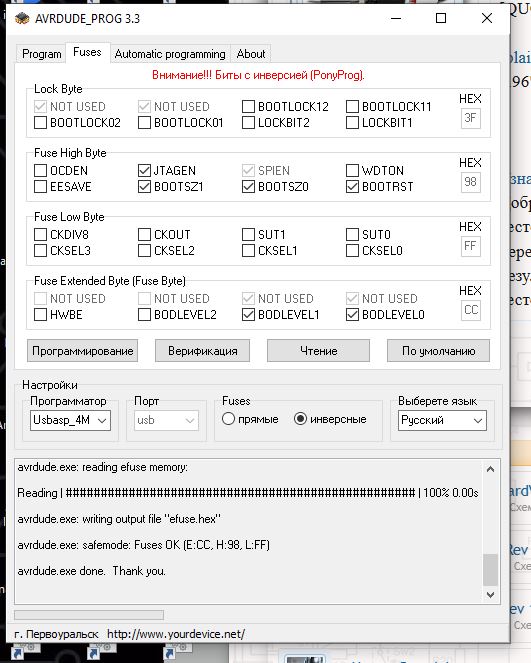Click the Программирование button
Viewport: 531px width, 663px height.
(82, 351)
